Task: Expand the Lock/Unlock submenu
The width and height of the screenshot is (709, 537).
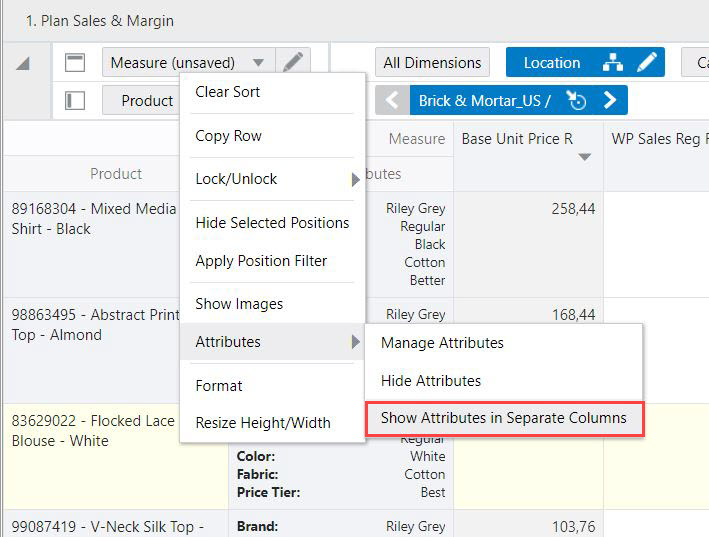Action: click(x=272, y=179)
